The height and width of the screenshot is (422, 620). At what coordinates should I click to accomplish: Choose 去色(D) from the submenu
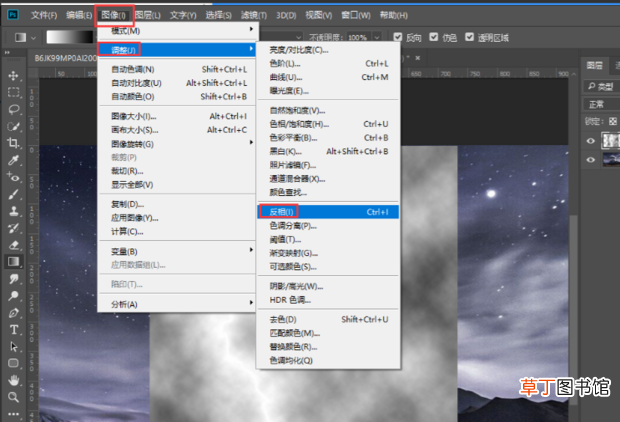(328, 319)
